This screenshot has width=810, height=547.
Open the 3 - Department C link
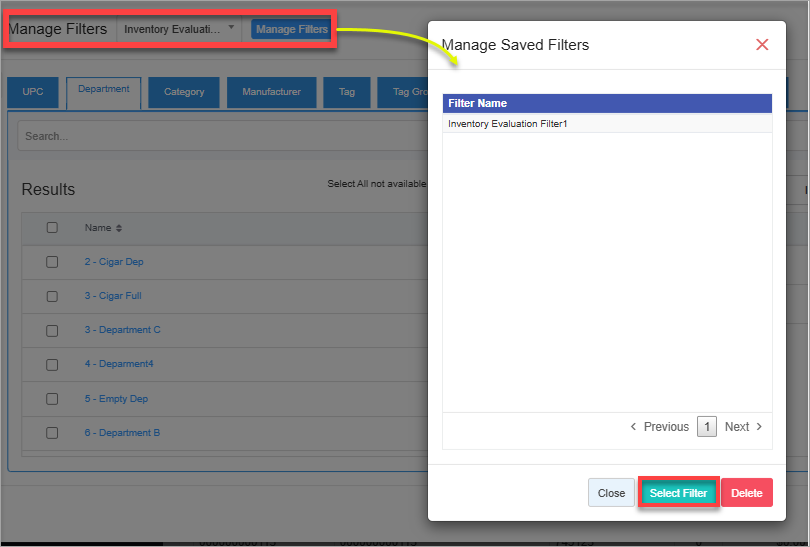click(122, 330)
